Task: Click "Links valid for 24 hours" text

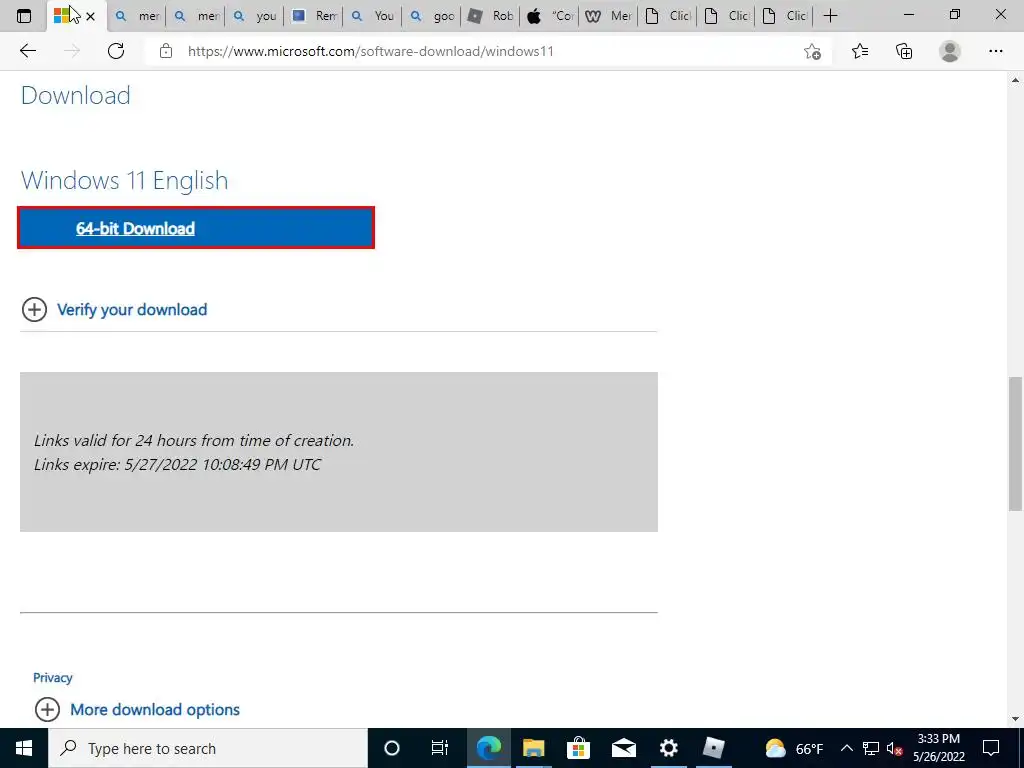Action: (194, 441)
